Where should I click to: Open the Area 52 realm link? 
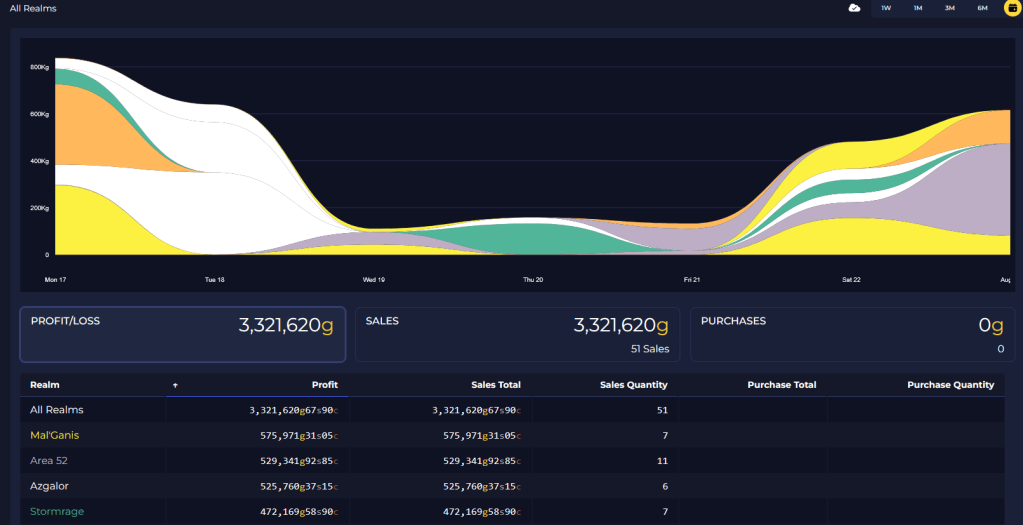coord(49,460)
